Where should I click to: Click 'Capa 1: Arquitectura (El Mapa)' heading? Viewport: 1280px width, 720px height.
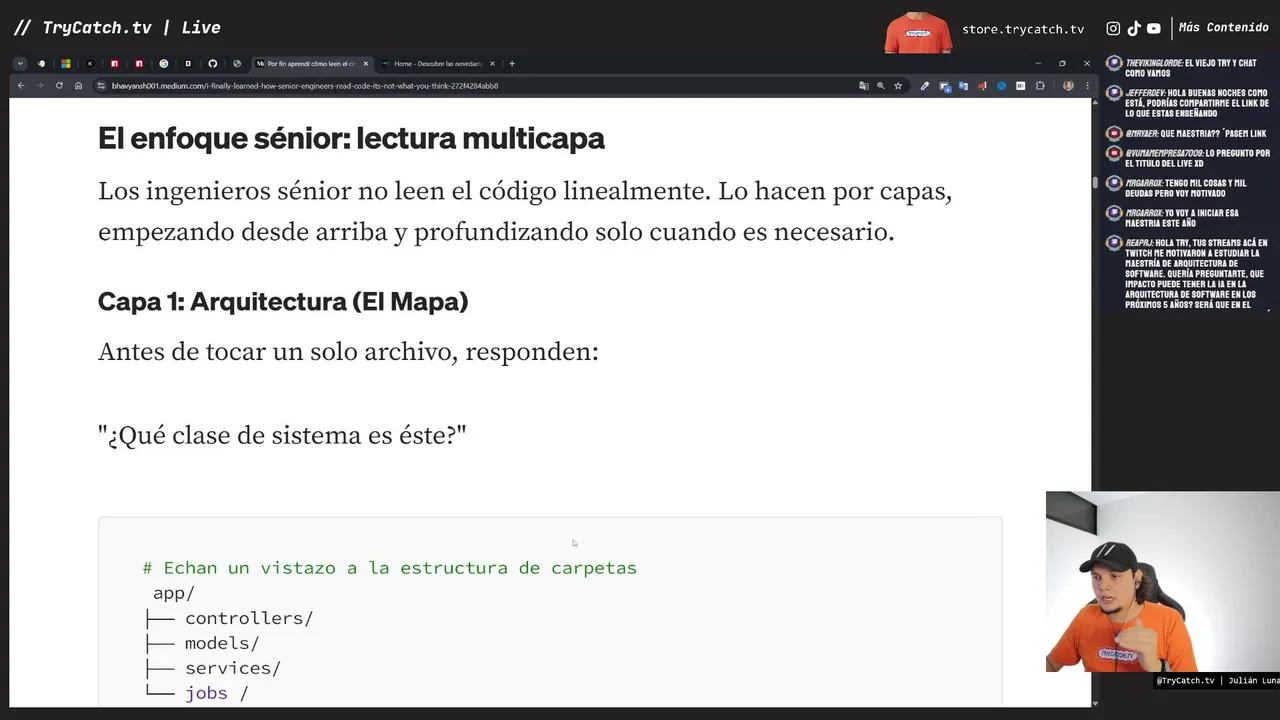pos(283,301)
